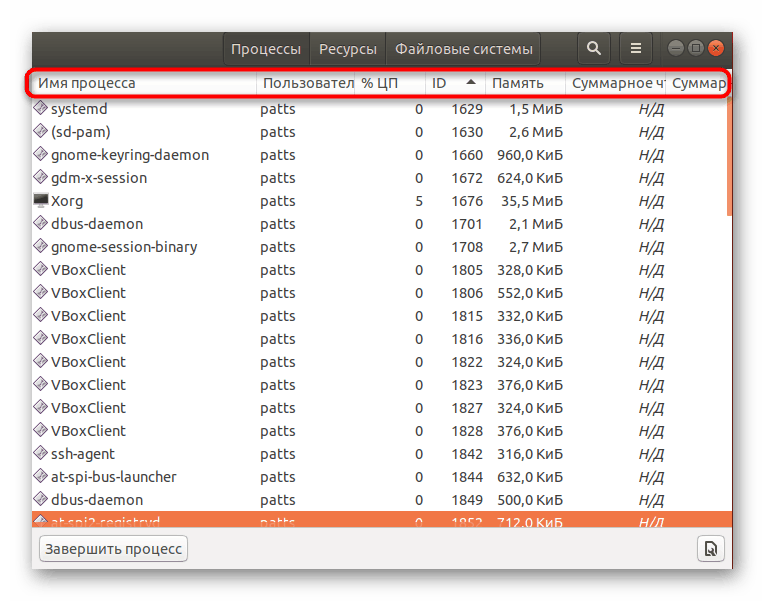
Task: Sort by Пользователь column header
Action: [305, 83]
